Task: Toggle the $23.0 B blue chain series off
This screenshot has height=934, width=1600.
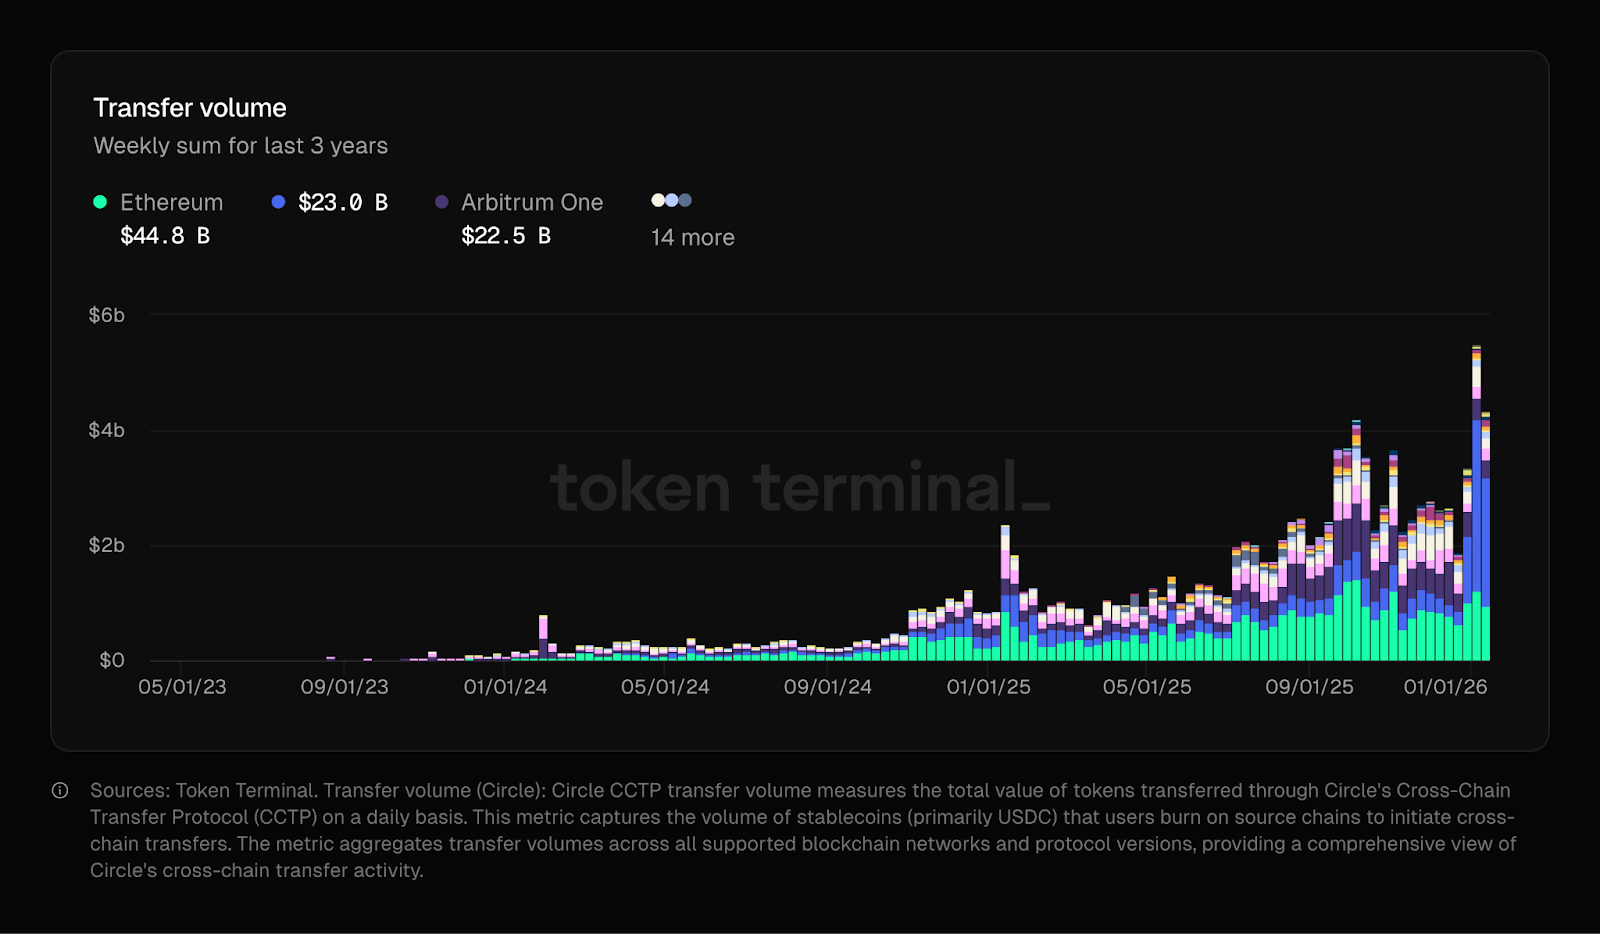Action: 342,202
